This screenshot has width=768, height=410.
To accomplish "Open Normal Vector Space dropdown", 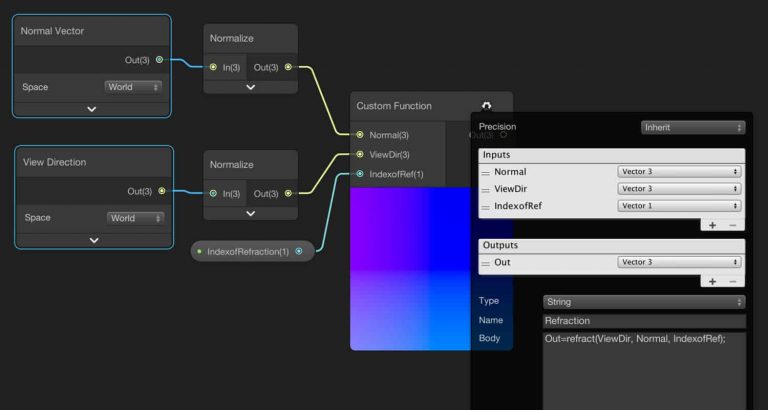I will (x=133, y=87).
